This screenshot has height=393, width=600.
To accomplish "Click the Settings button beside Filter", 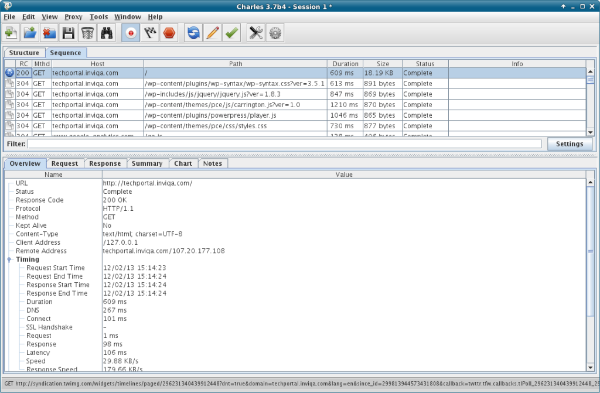I will click(569, 144).
